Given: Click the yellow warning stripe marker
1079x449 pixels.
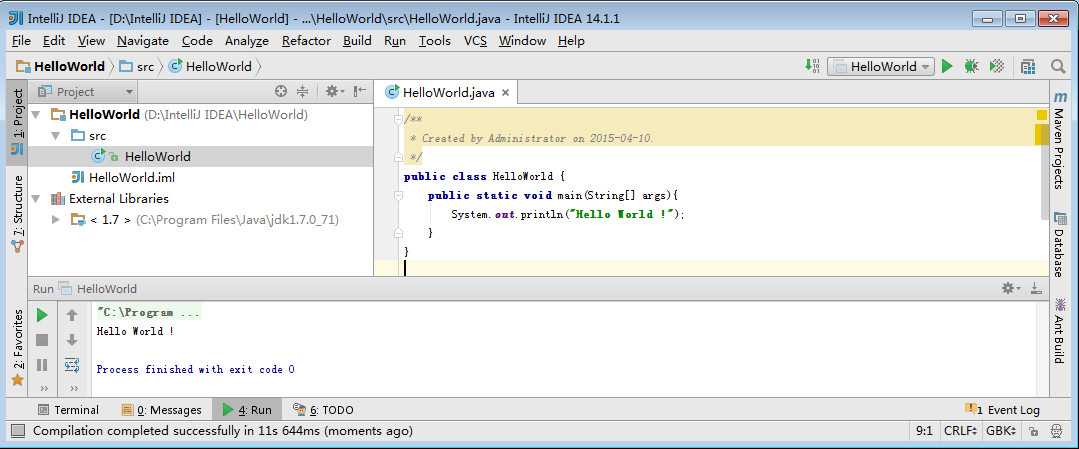Looking at the screenshot, I should tap(1042, 134).
